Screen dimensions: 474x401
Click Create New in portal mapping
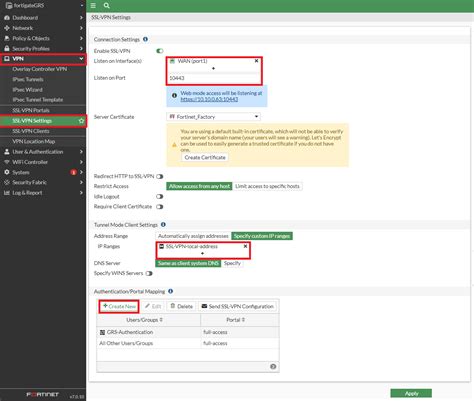119,306
